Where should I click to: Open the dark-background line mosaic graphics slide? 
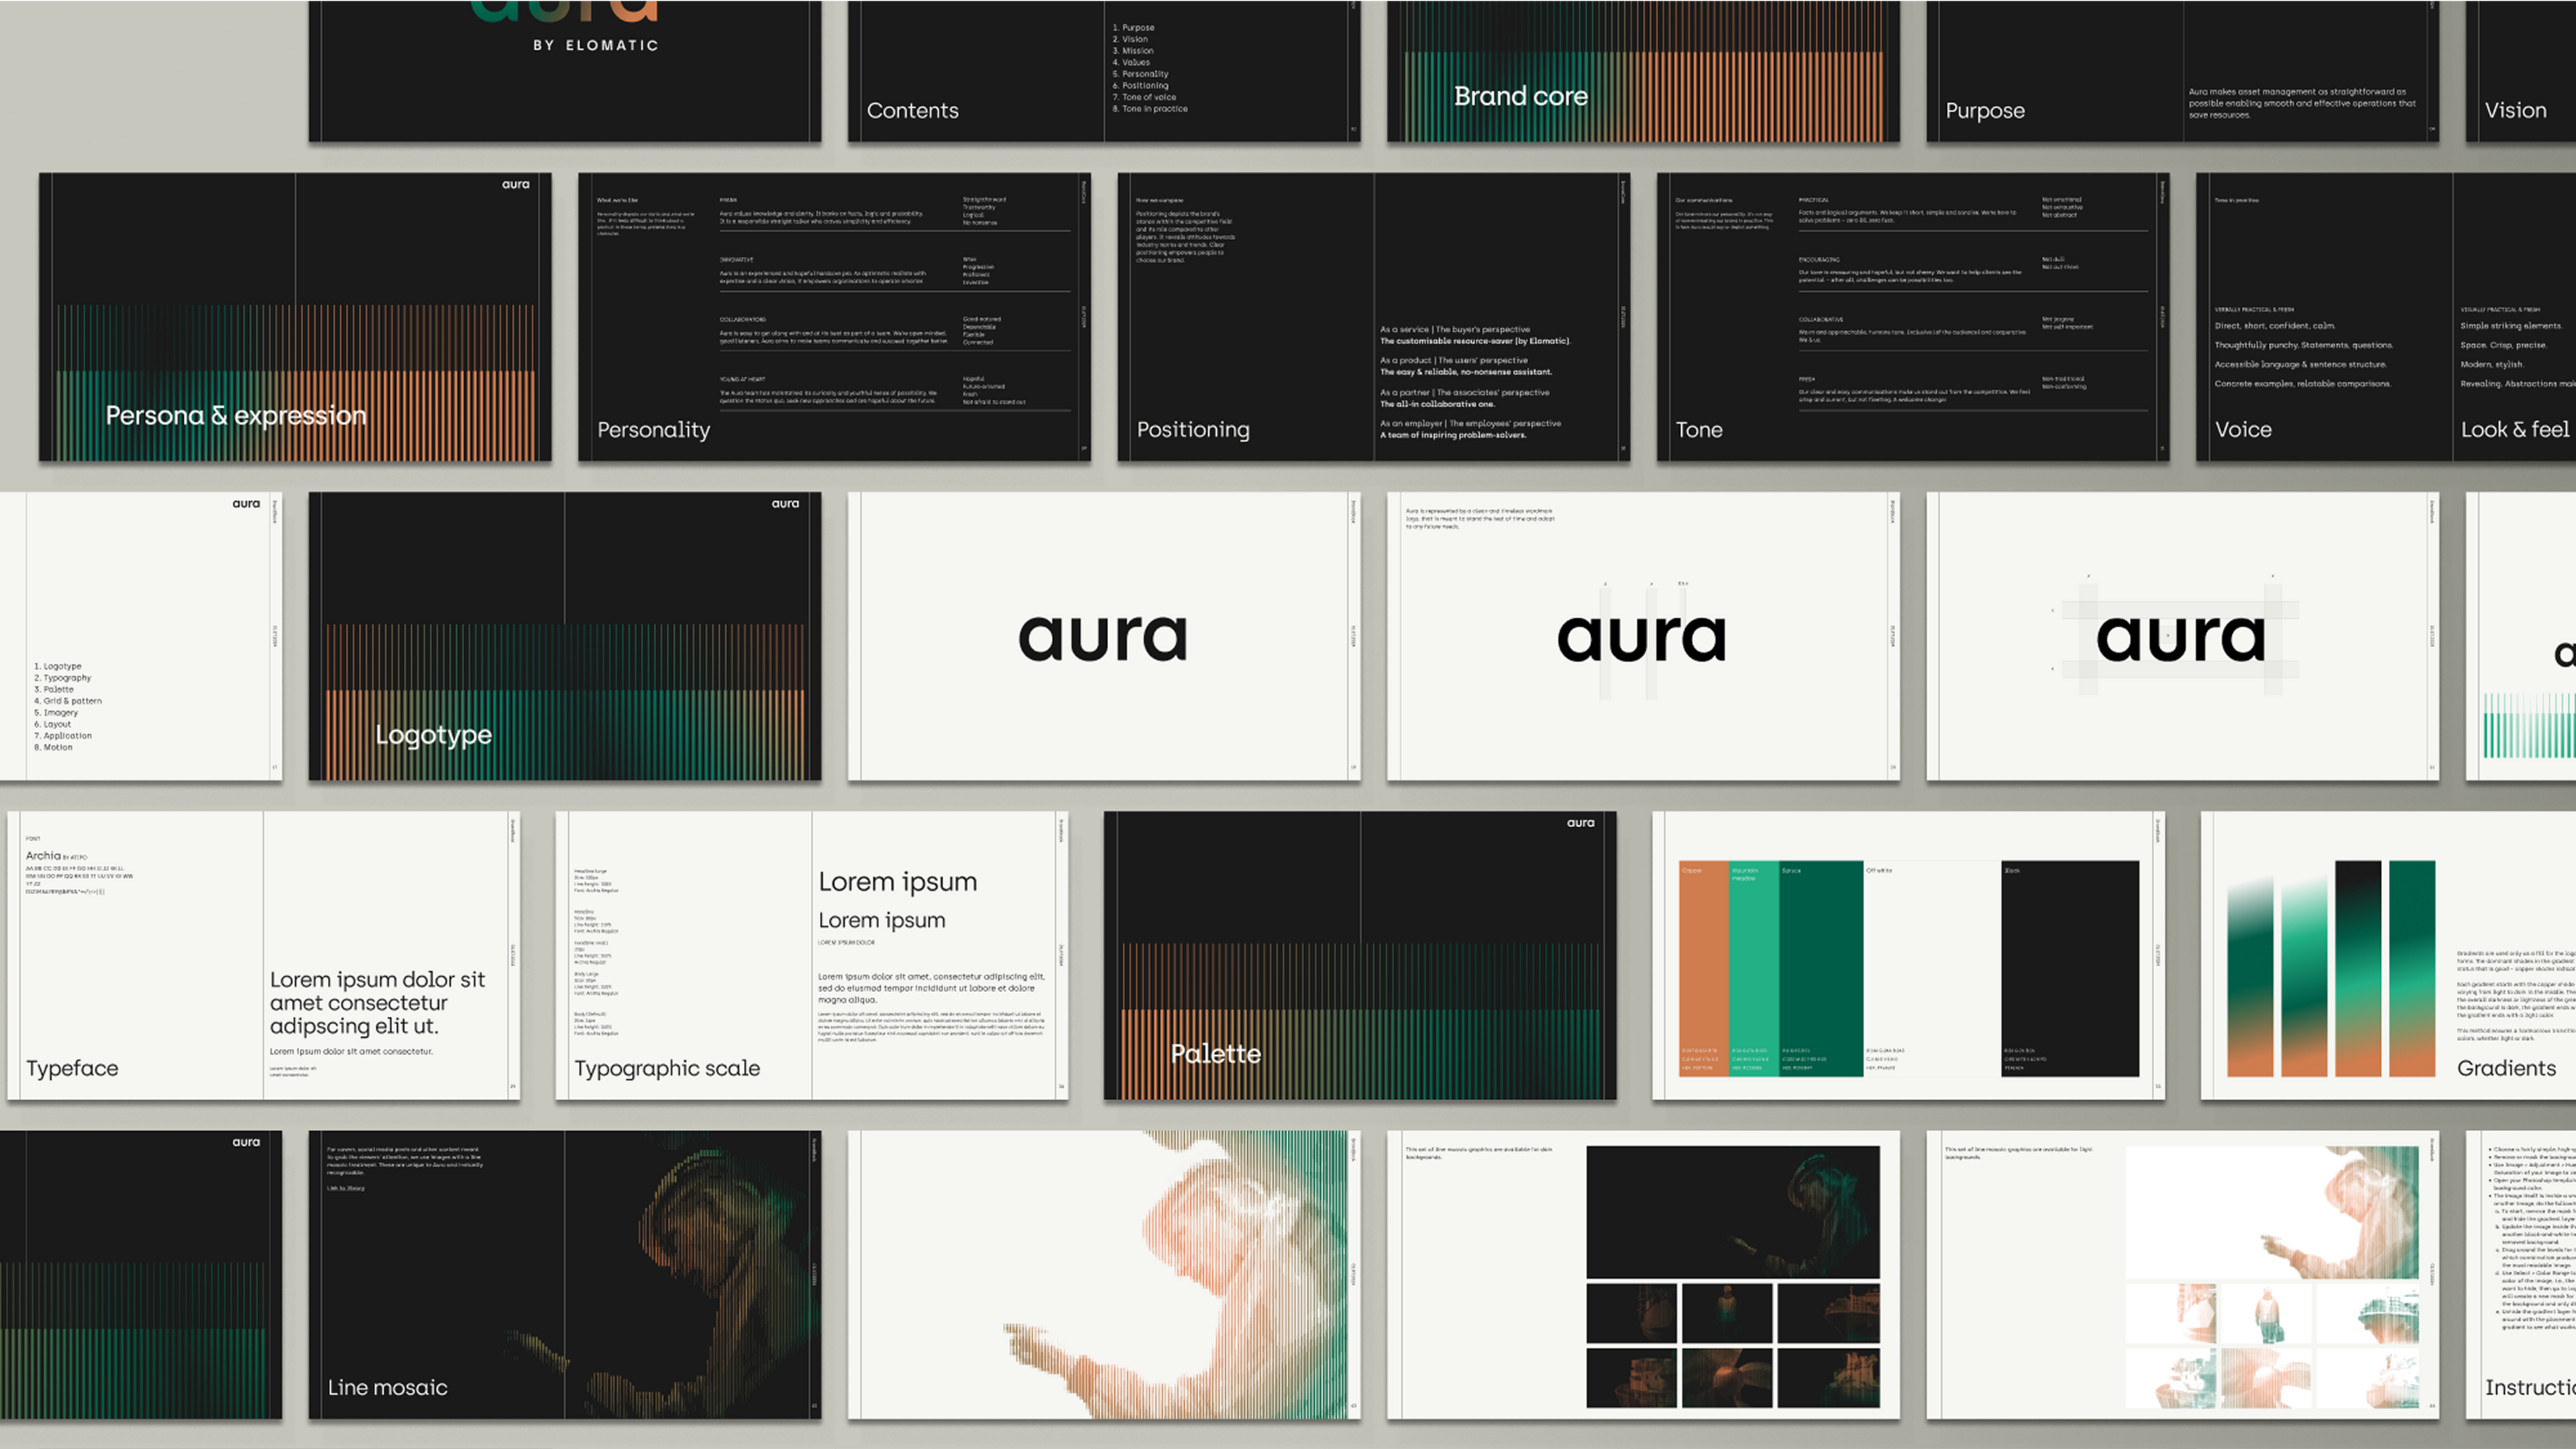tap(1643, 1275)
